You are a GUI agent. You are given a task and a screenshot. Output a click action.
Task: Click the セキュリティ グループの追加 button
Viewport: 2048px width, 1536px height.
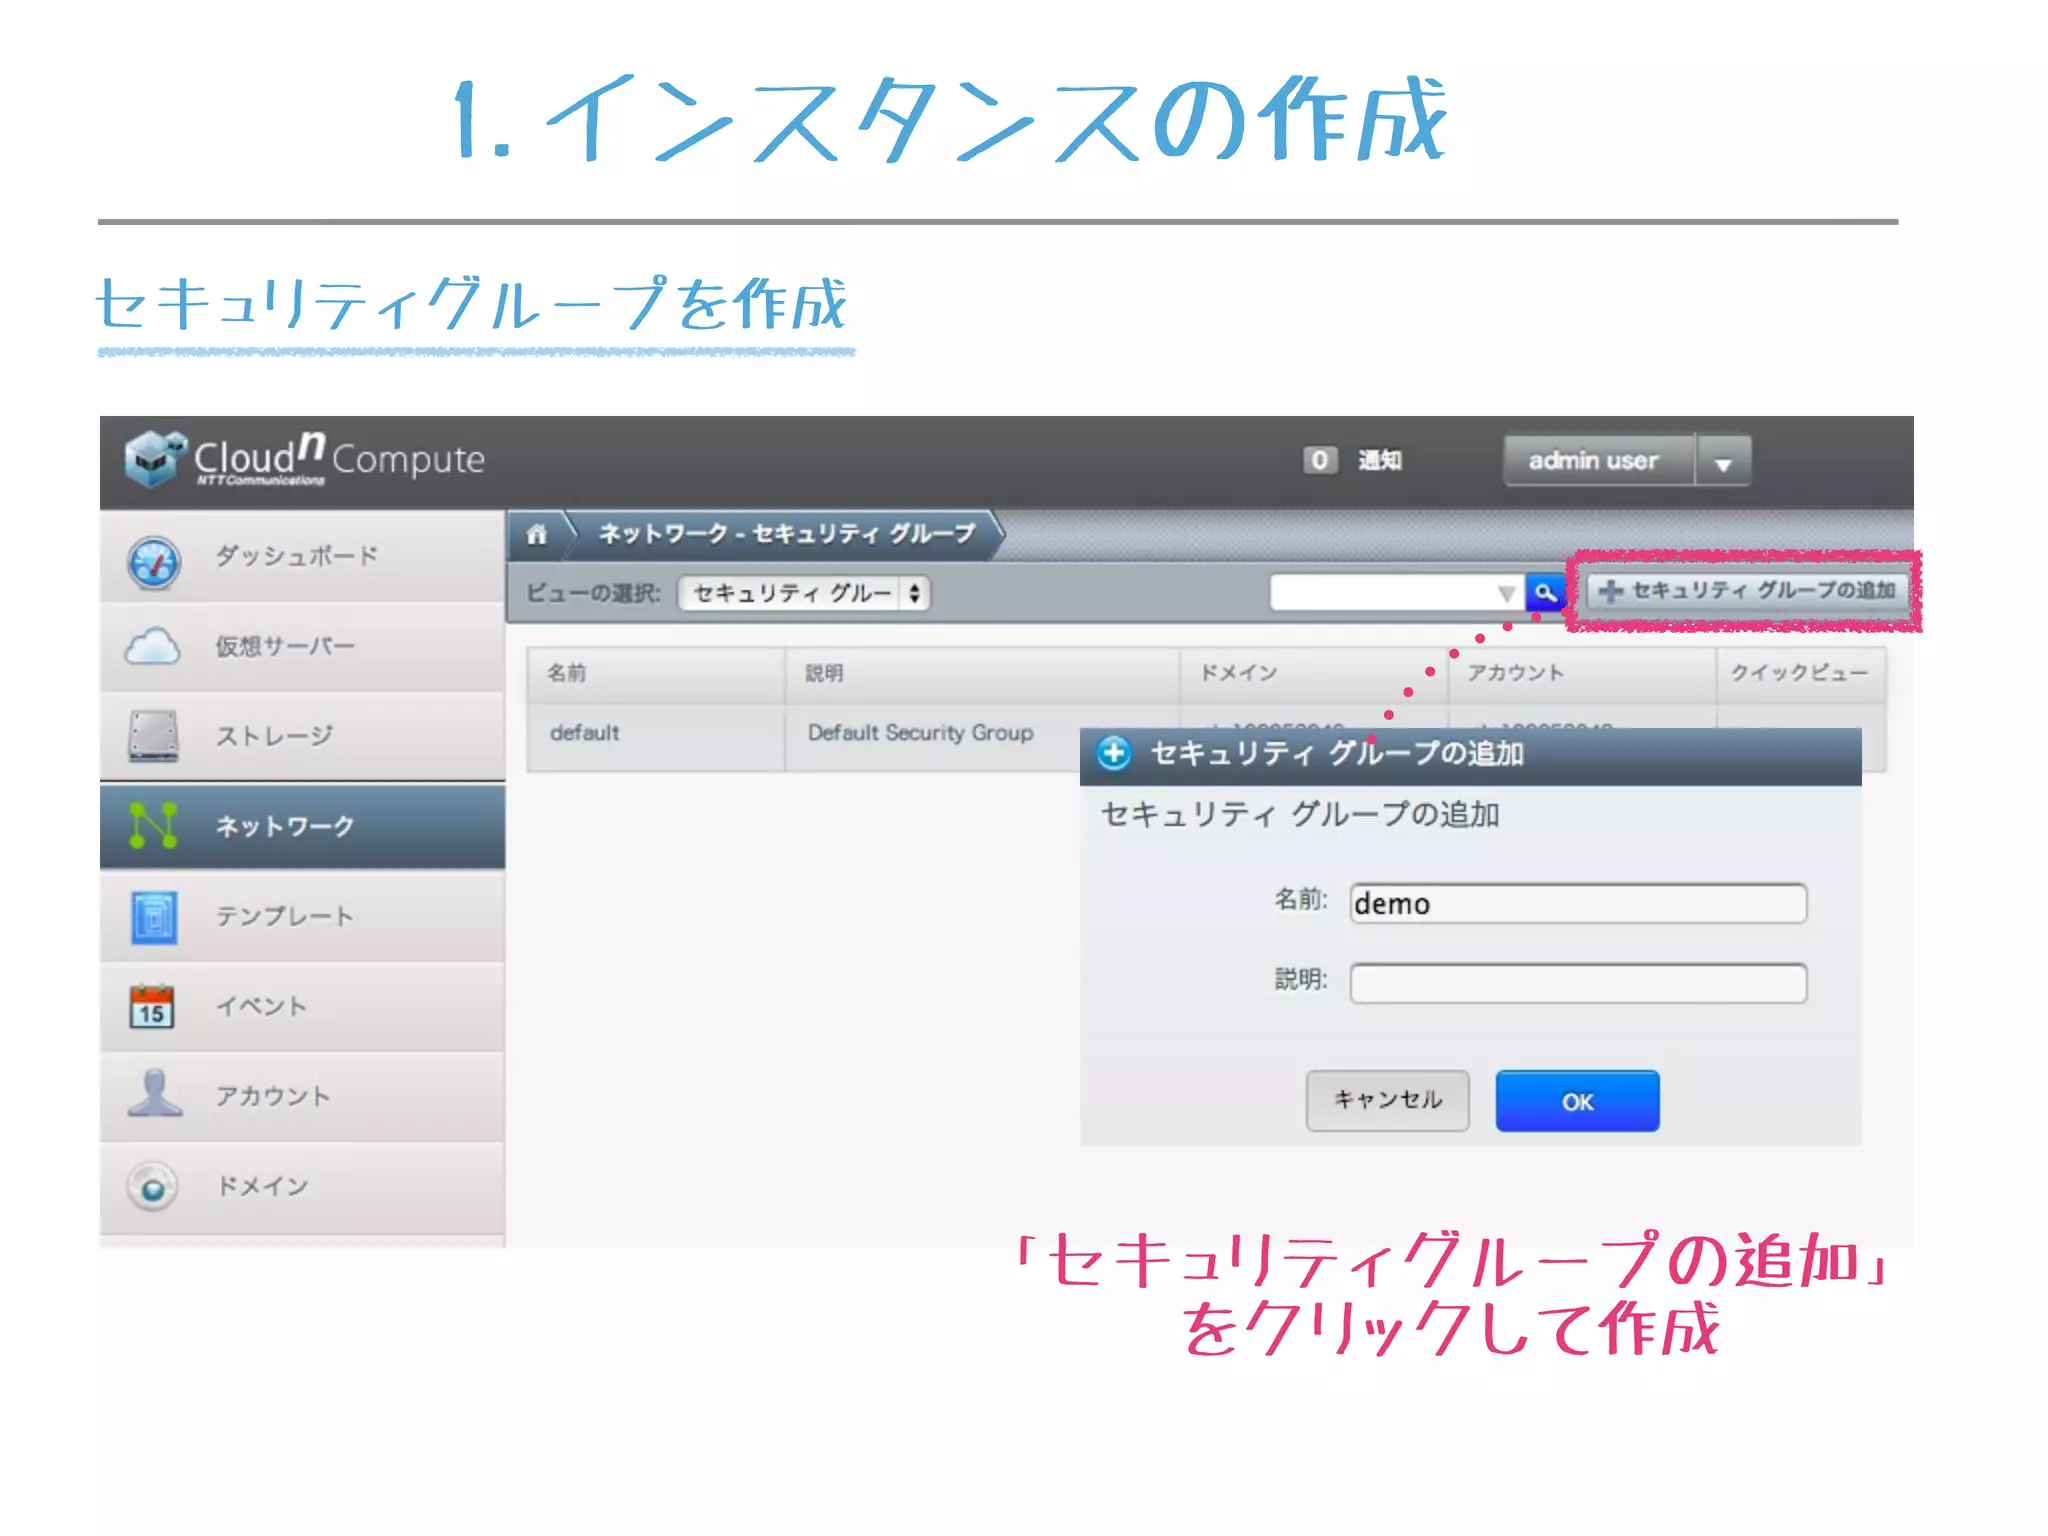click(x=1747, y=591)
